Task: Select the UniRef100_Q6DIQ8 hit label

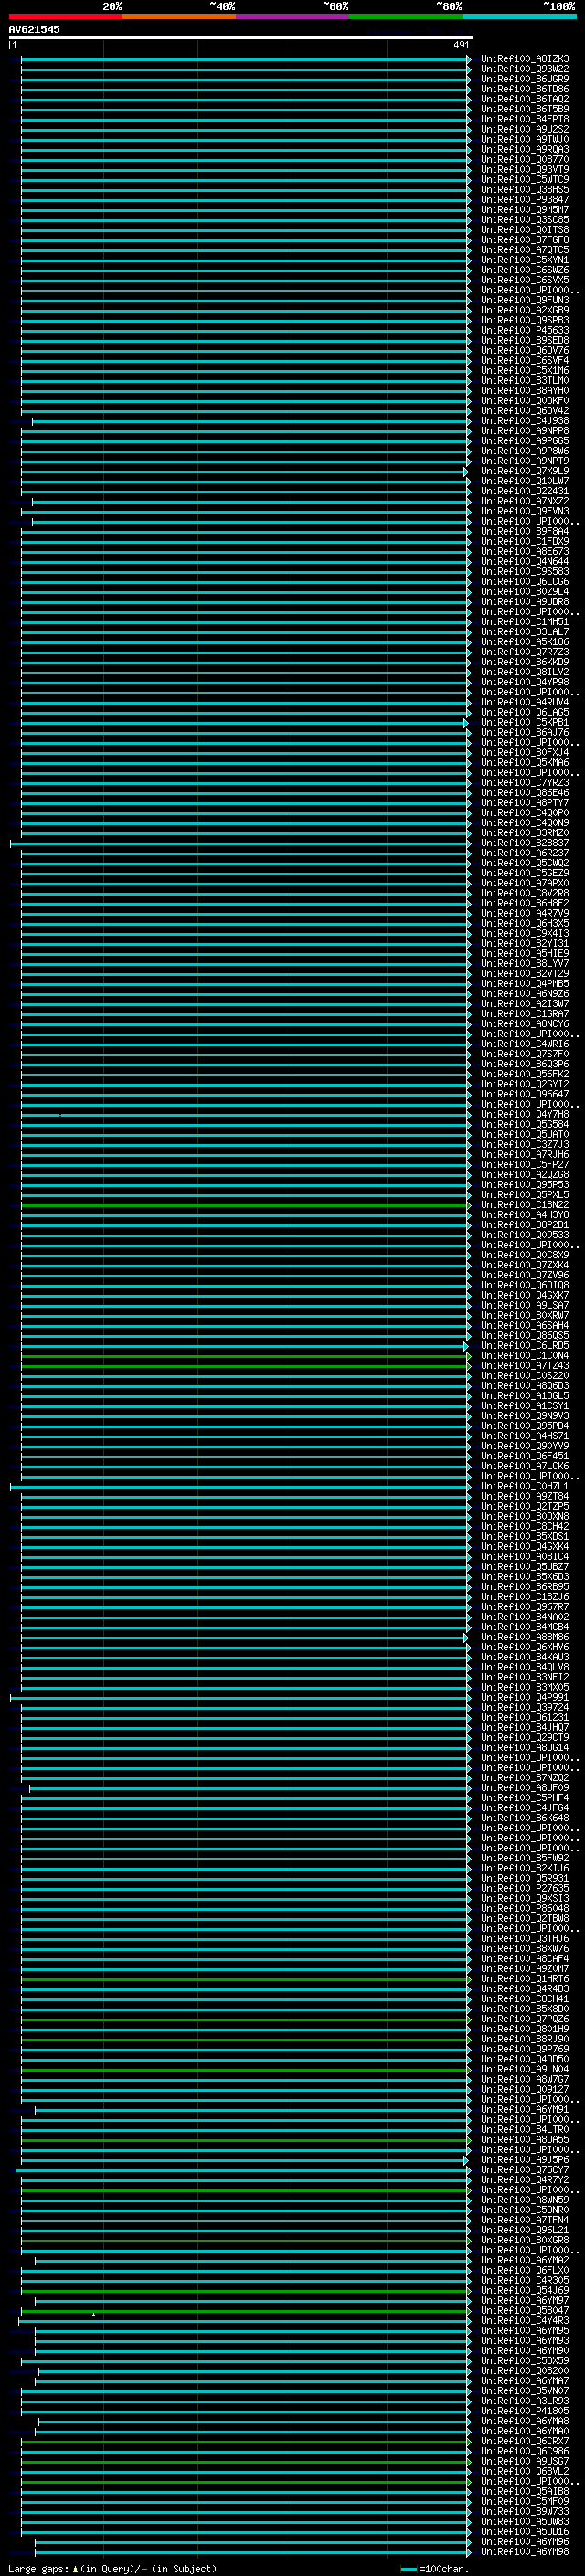Action: (525, 1285)
